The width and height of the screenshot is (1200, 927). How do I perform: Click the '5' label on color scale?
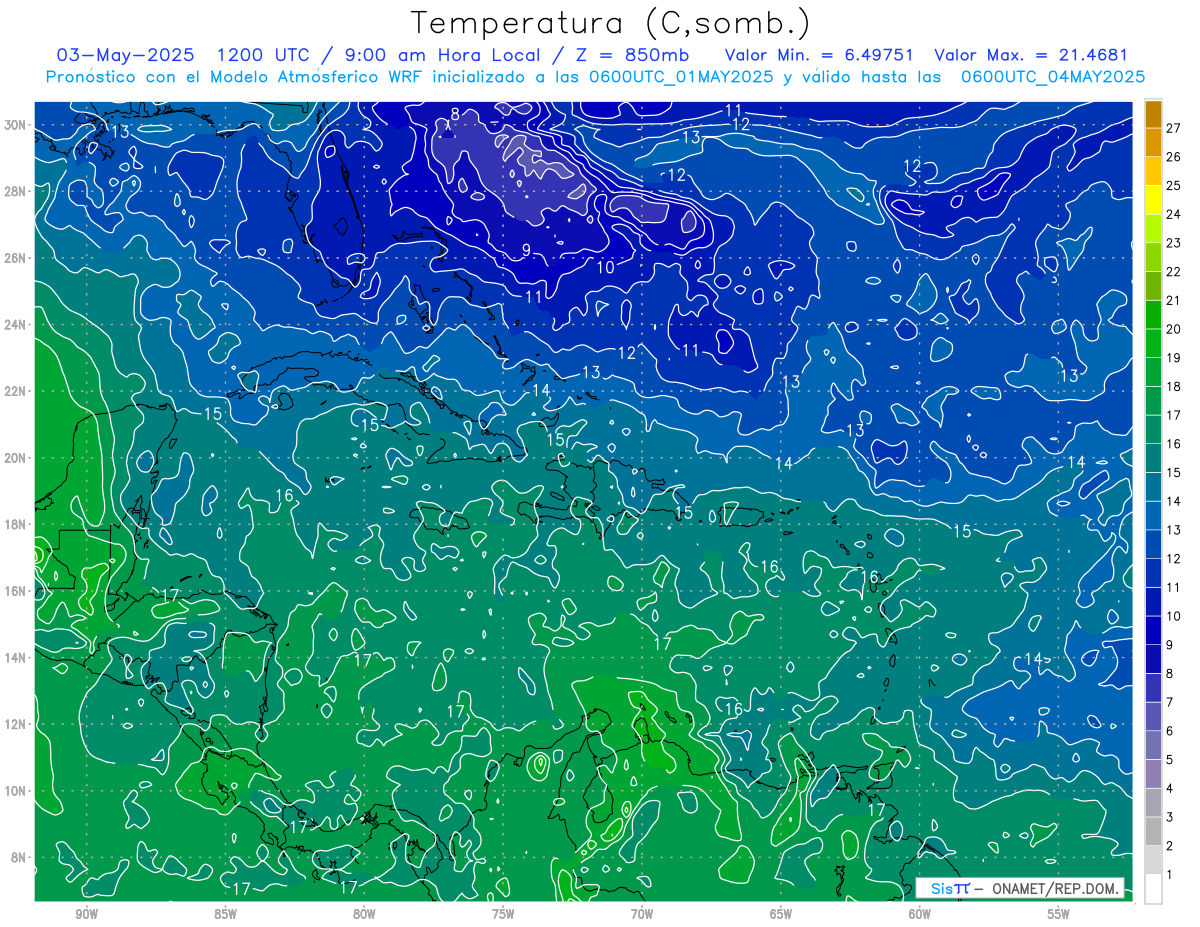[1170, 760]
